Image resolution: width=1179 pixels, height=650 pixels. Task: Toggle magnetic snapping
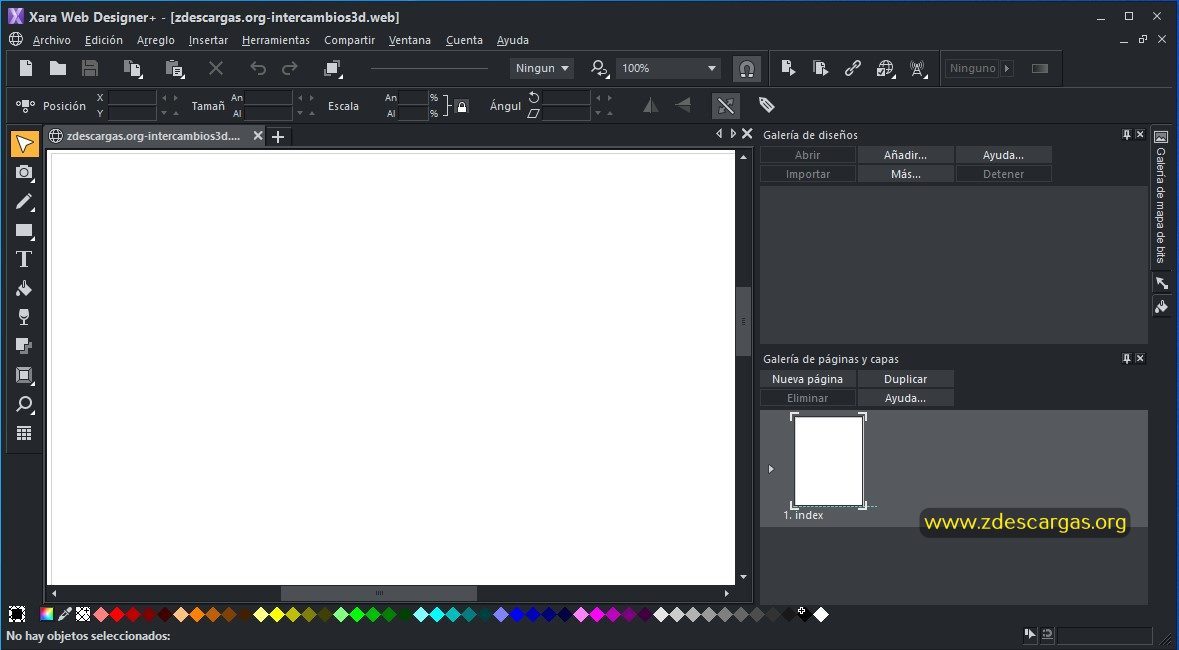click(x=747, y=68)
